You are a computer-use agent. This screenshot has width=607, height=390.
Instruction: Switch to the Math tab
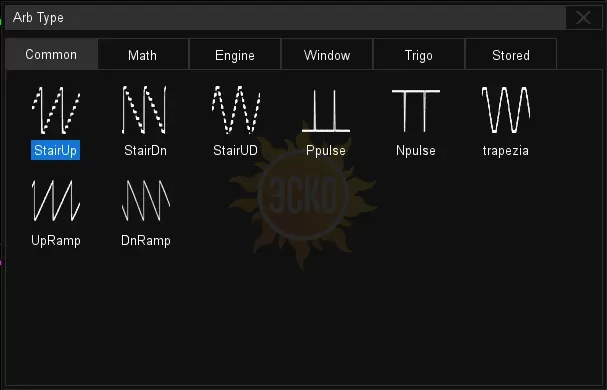(143, 55)
